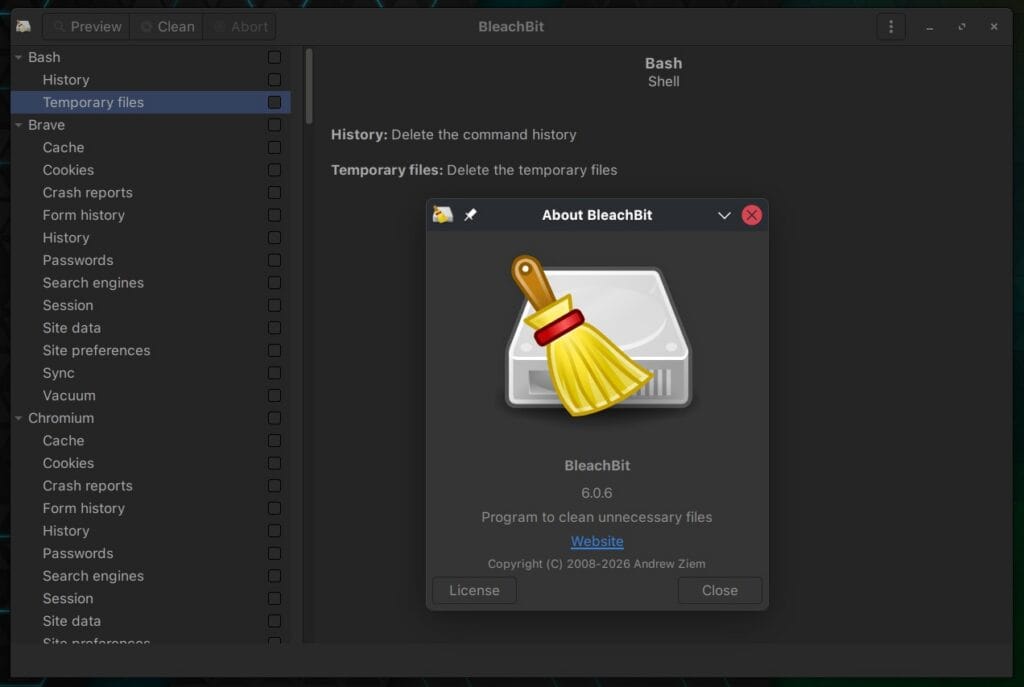Select Temporary files row under Bash
The width and height of the screenshot is (1024, 687).
point(151,103)
